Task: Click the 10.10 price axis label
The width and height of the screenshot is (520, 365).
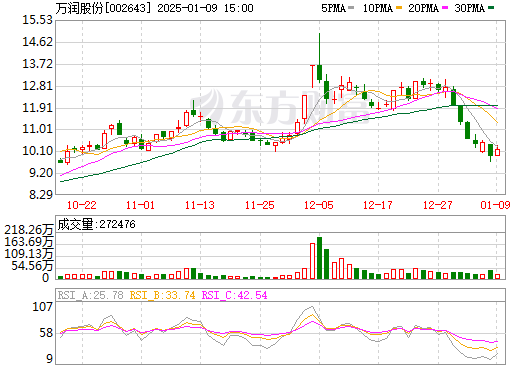Action: pyautogui.click(x=38, y=151)
